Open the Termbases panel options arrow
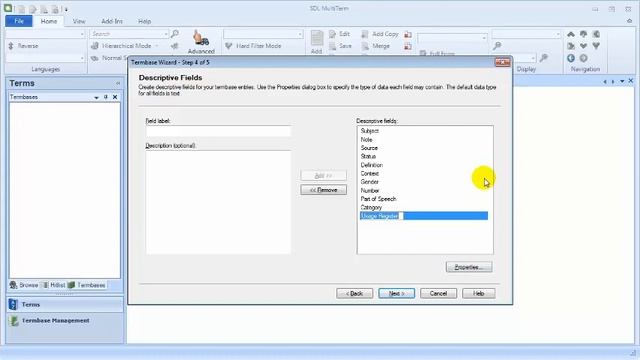Screen dimensions: 640x360 click(x=96, y=97)
